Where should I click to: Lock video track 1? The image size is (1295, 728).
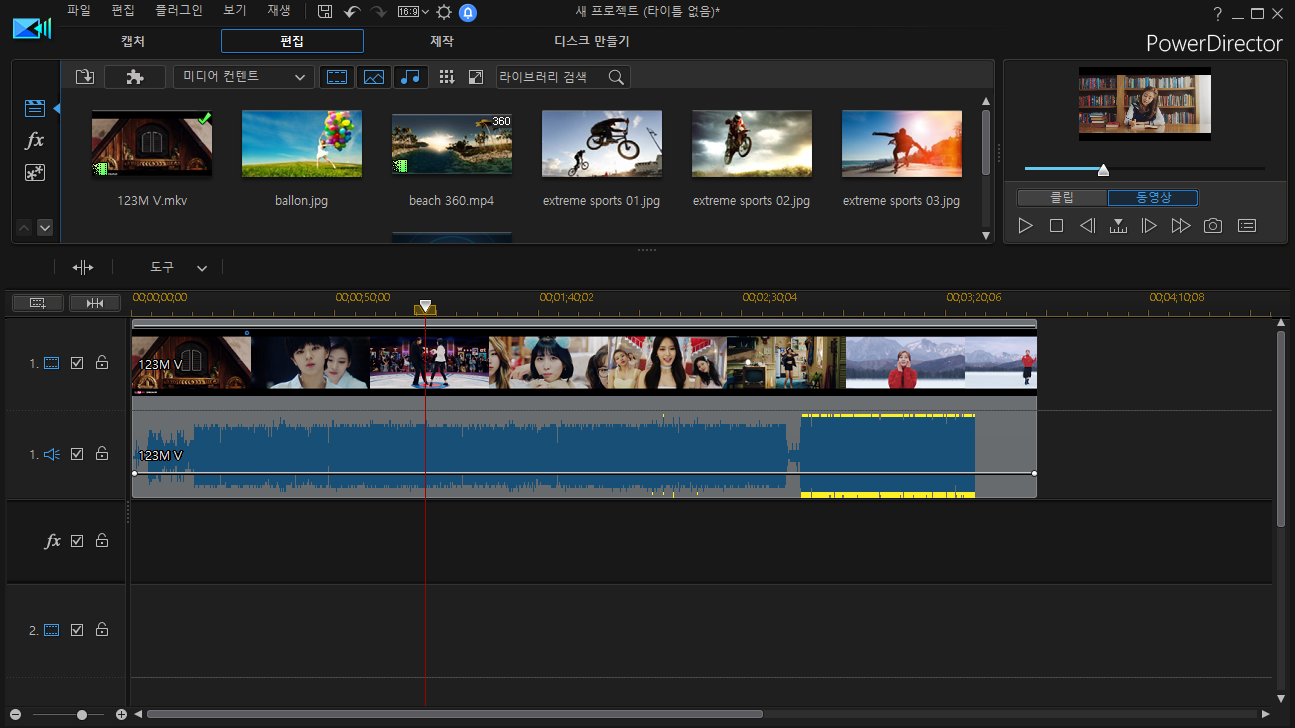coord(102,363)
